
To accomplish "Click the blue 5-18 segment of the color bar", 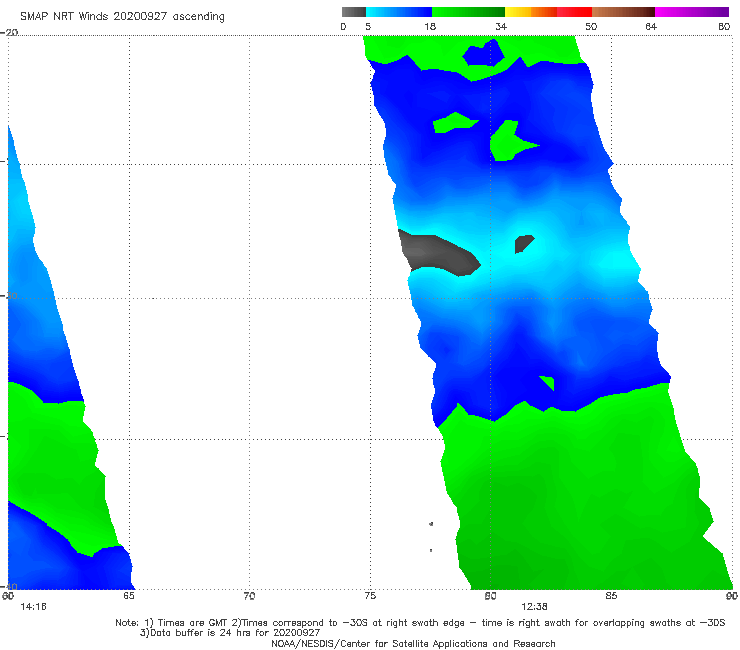I will point(399,12).
